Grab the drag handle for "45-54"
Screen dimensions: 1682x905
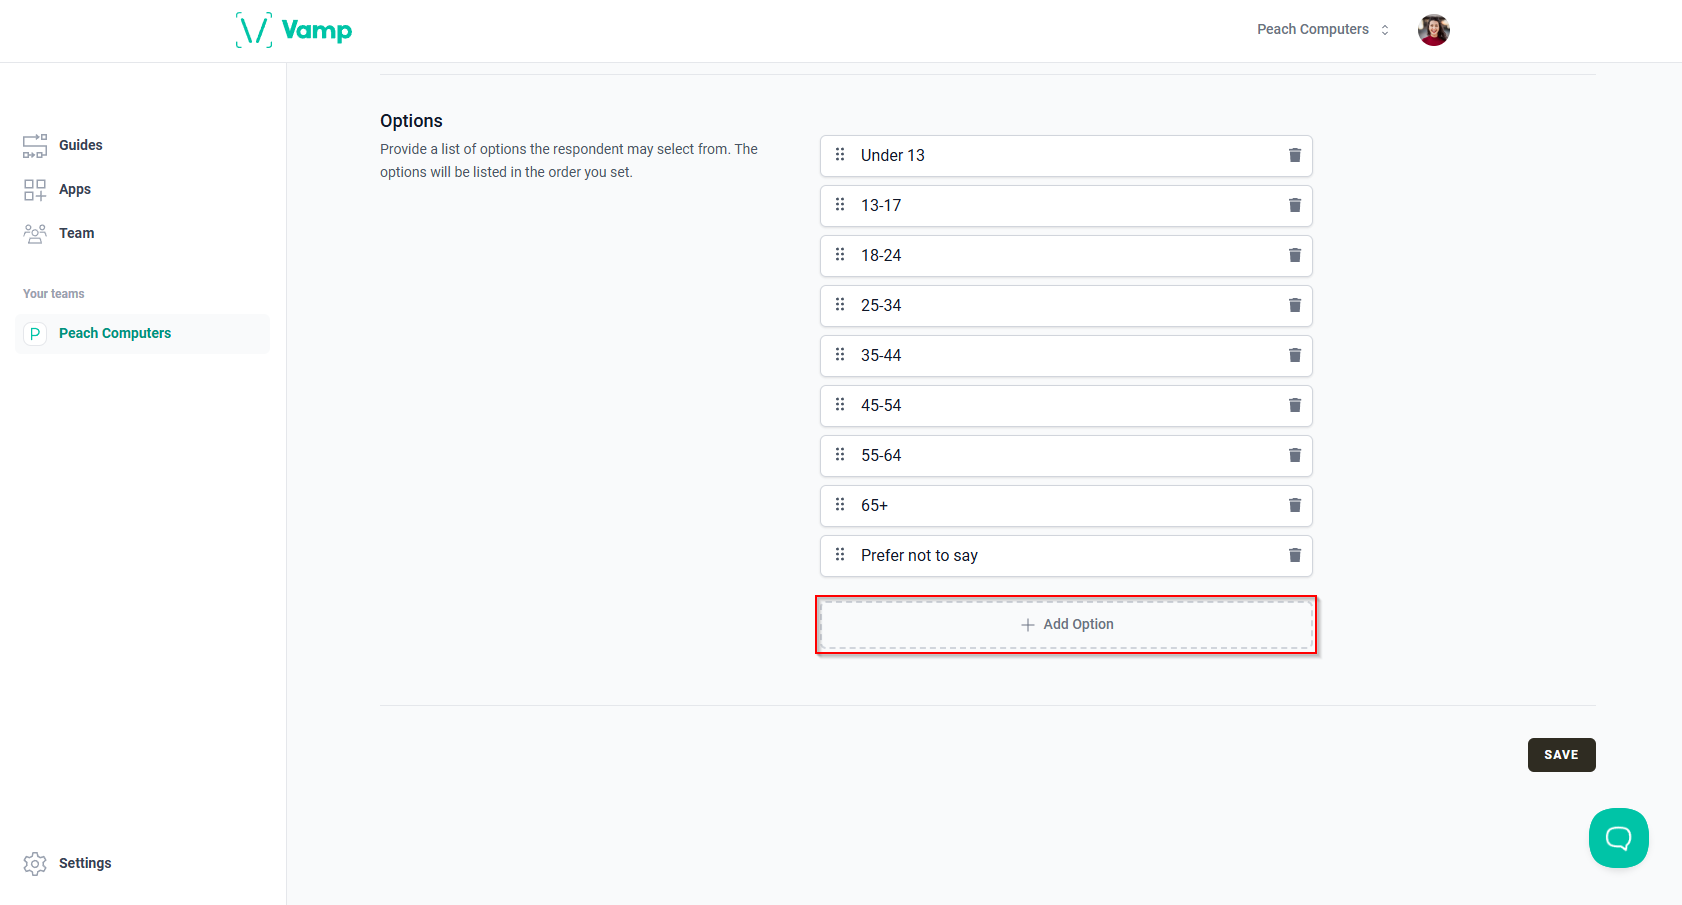point(840,405)
